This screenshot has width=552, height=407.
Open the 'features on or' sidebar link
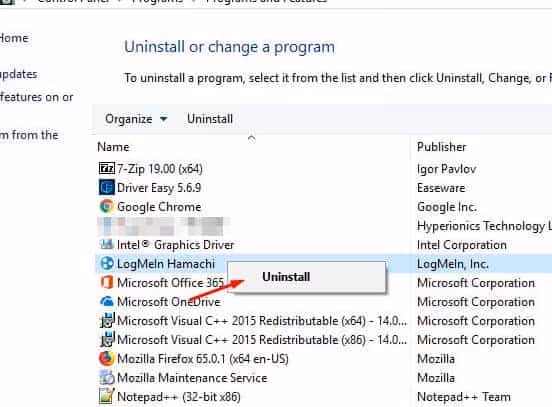[x=37, y=97]
